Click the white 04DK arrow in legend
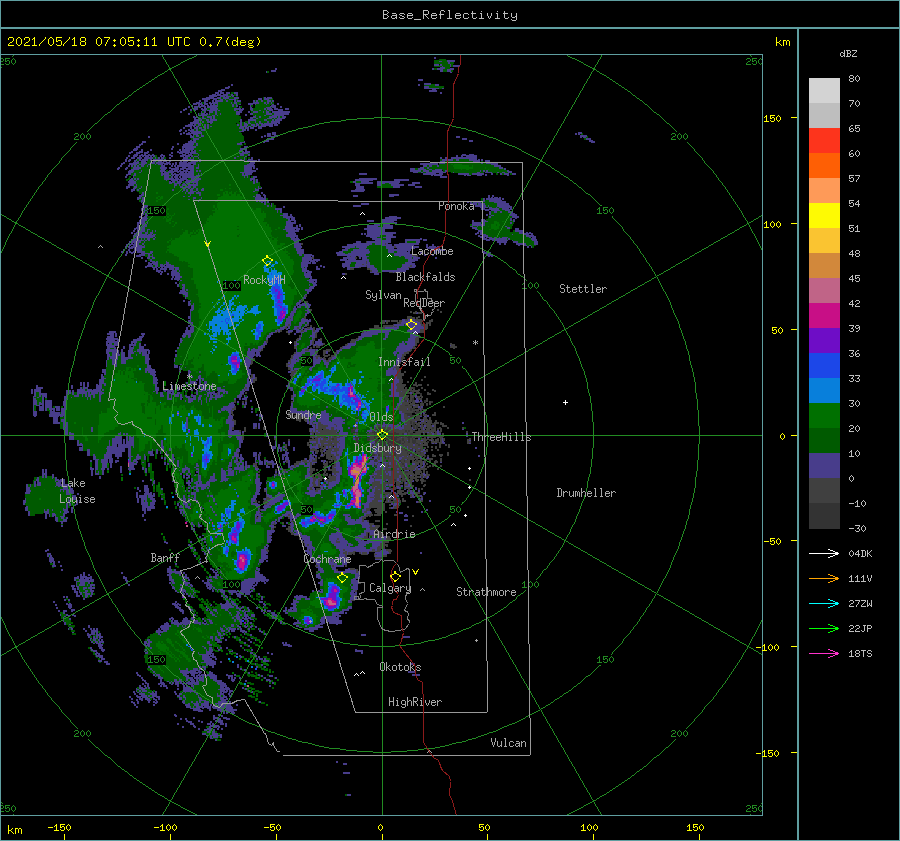Viewport: 900px width, 841px height. point(824,553)
